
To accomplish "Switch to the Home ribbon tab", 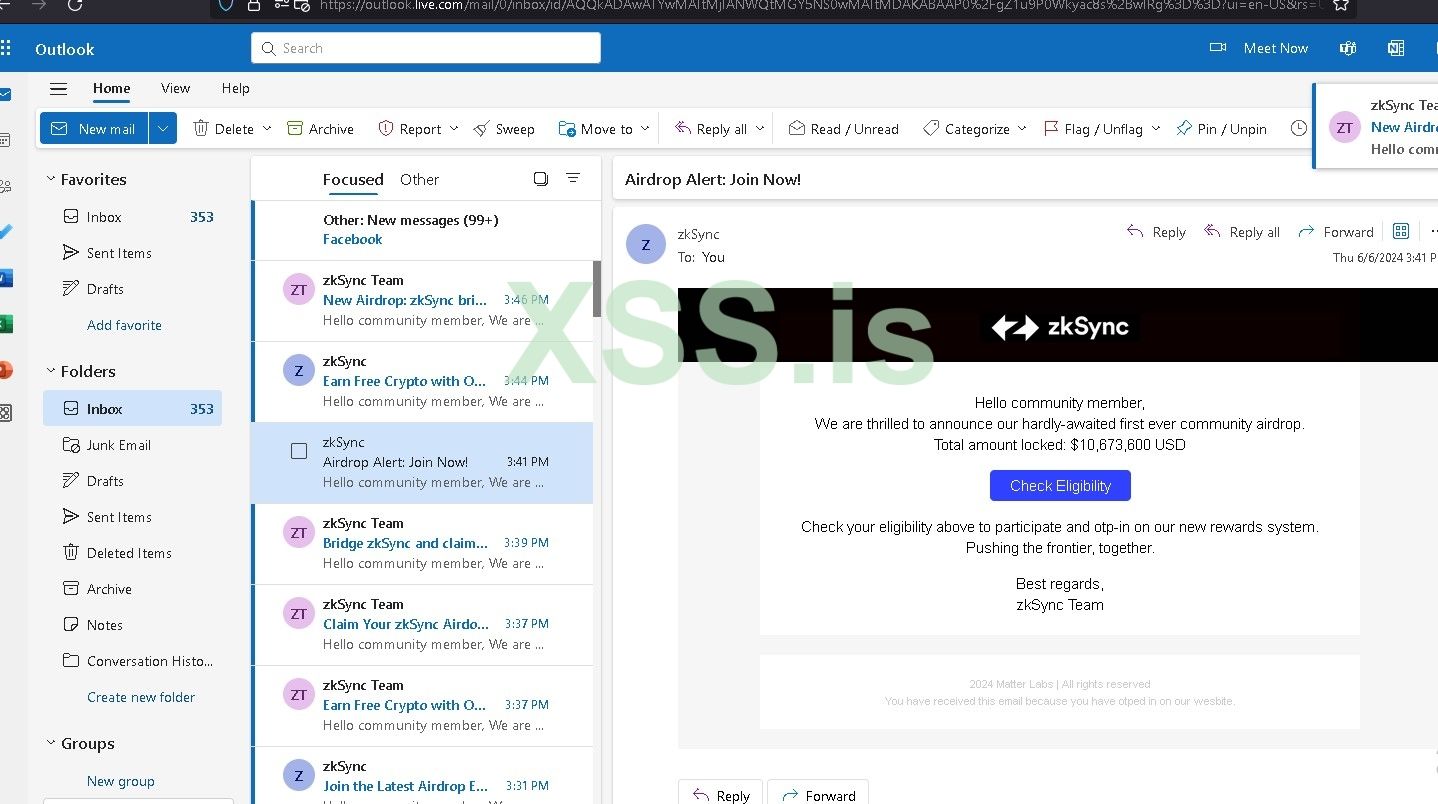I will [x=112, y=88].
